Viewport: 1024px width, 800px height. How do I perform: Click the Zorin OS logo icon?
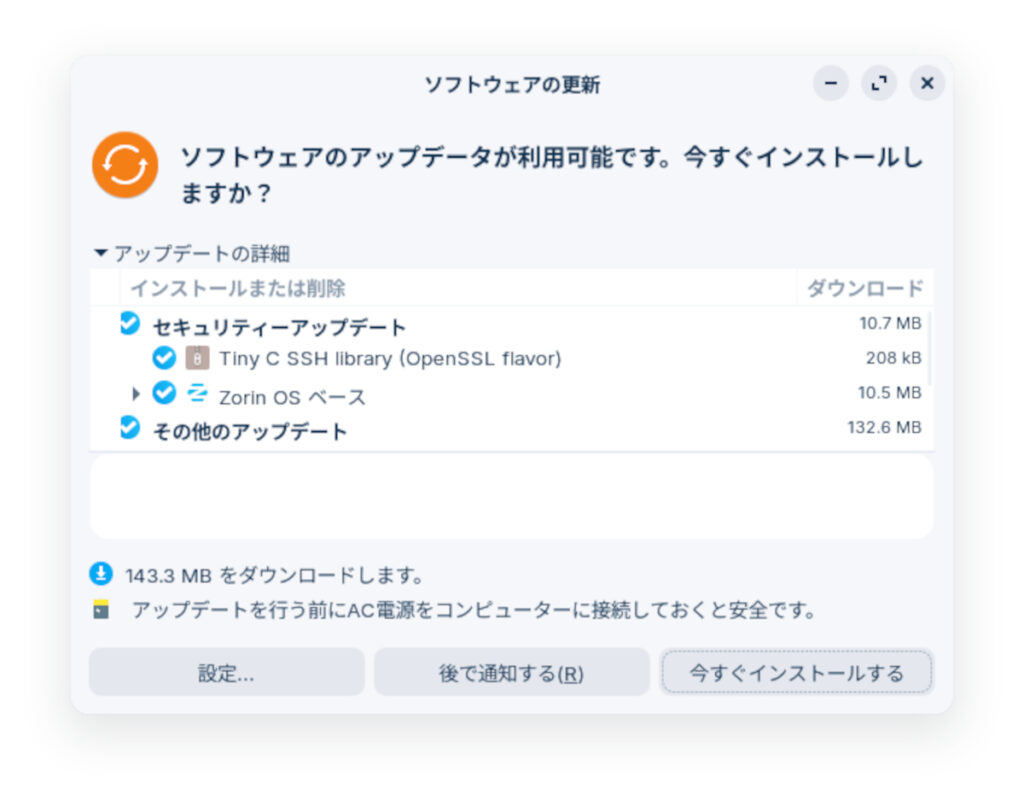tap(197, 393)
